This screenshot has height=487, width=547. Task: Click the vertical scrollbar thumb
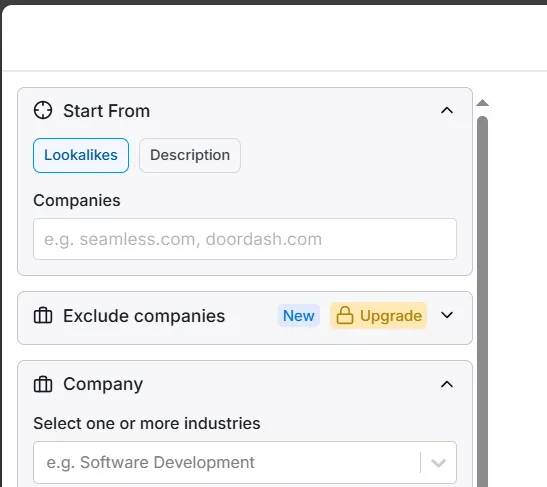point(482,301)
